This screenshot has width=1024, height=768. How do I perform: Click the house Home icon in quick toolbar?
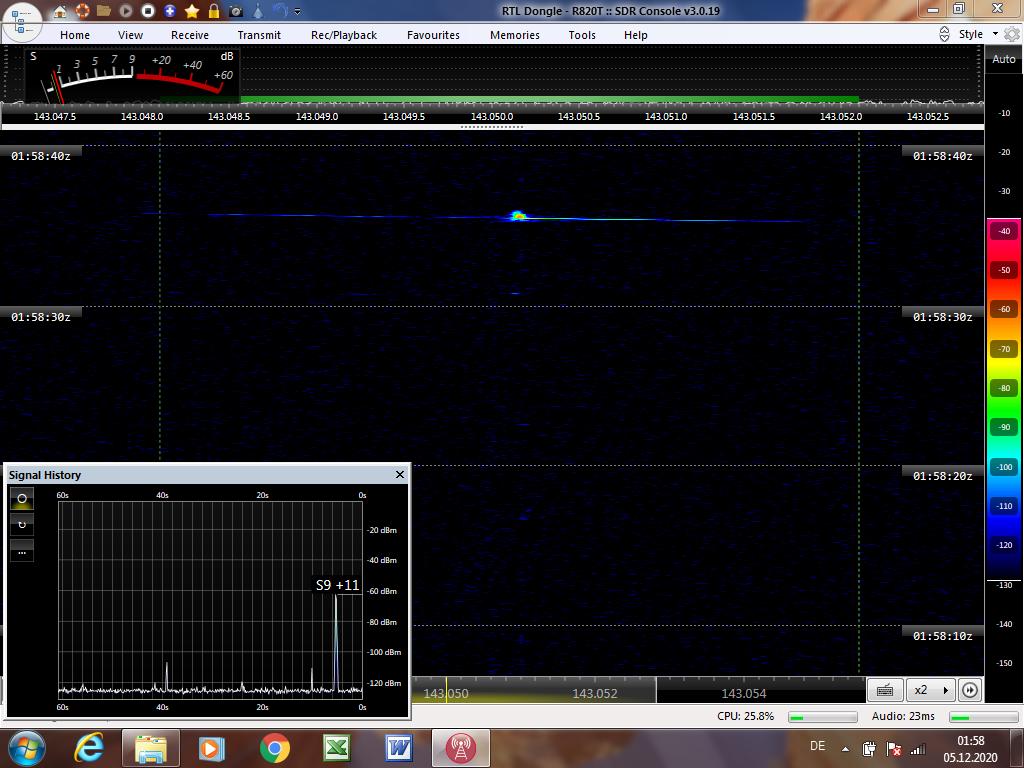point(59,10)
